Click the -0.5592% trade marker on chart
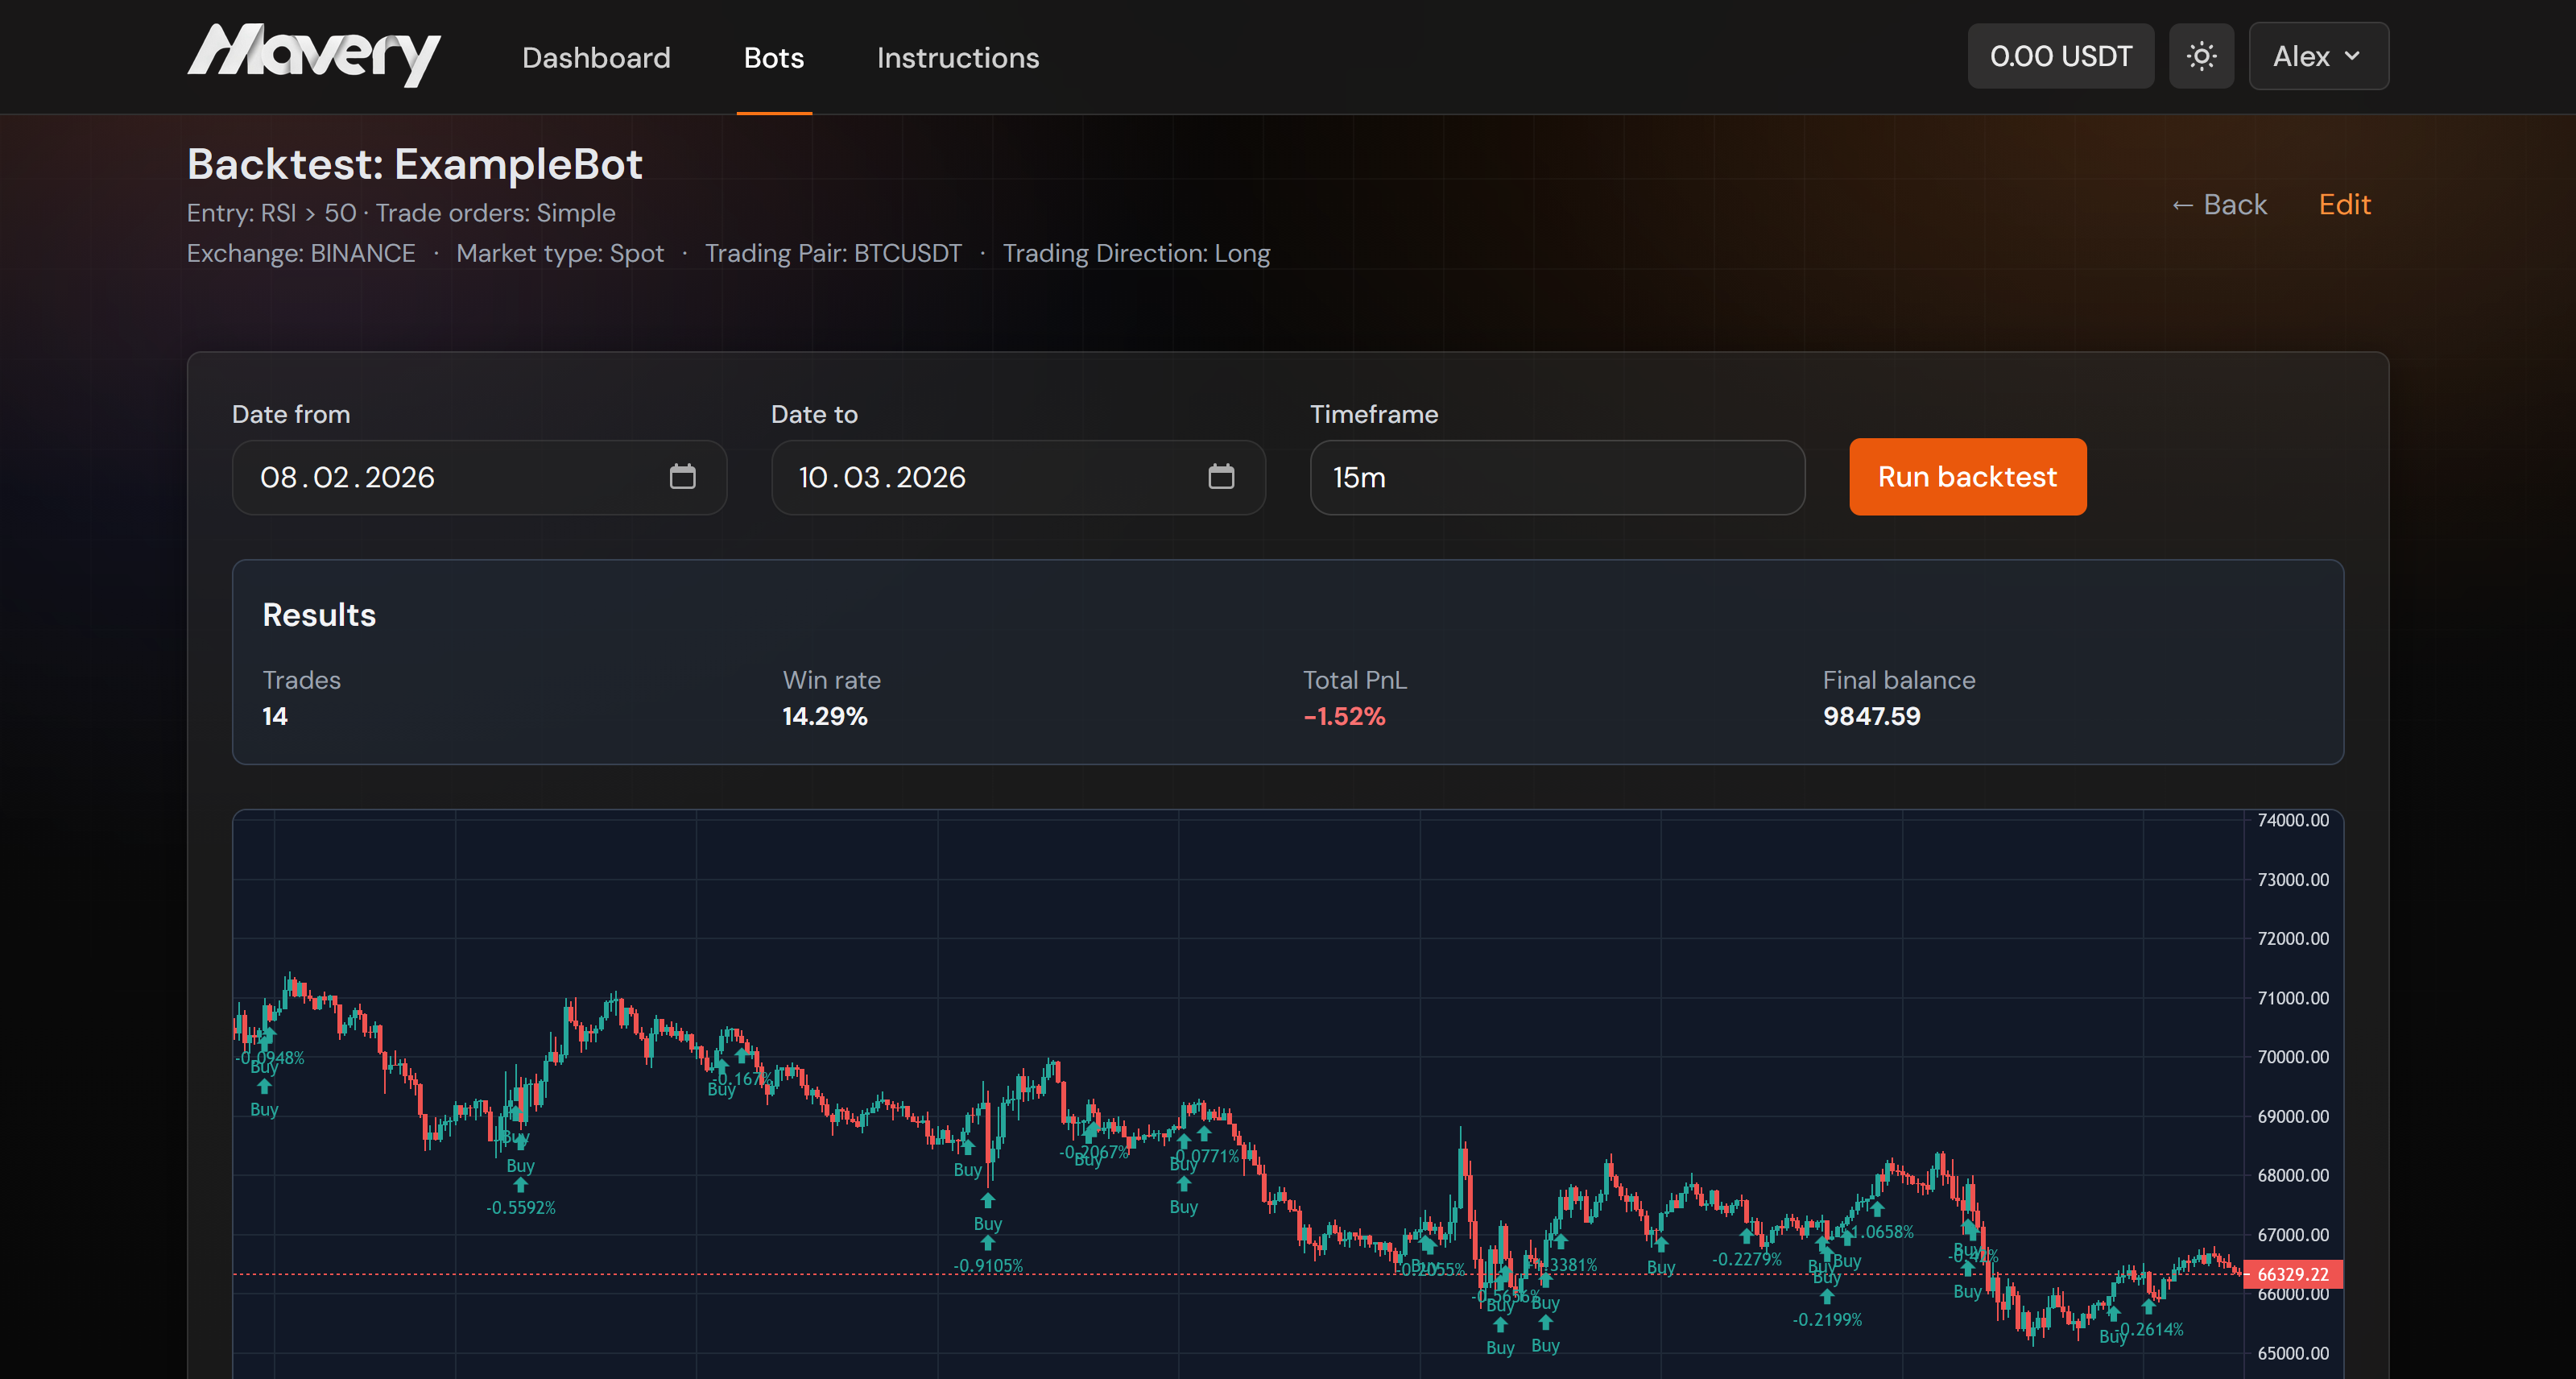2576x1379 pixels. tap(521, 1208)
